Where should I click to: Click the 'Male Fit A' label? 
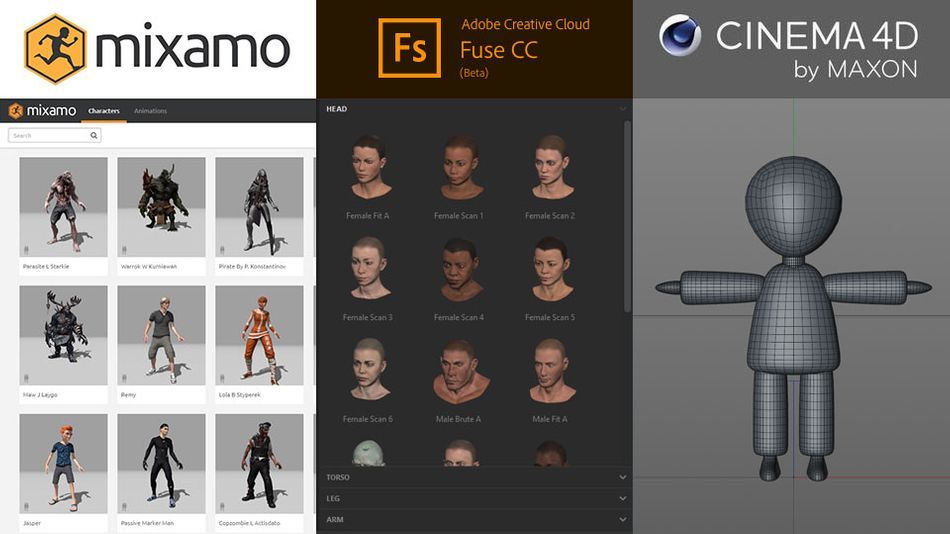tap(550, 419)
